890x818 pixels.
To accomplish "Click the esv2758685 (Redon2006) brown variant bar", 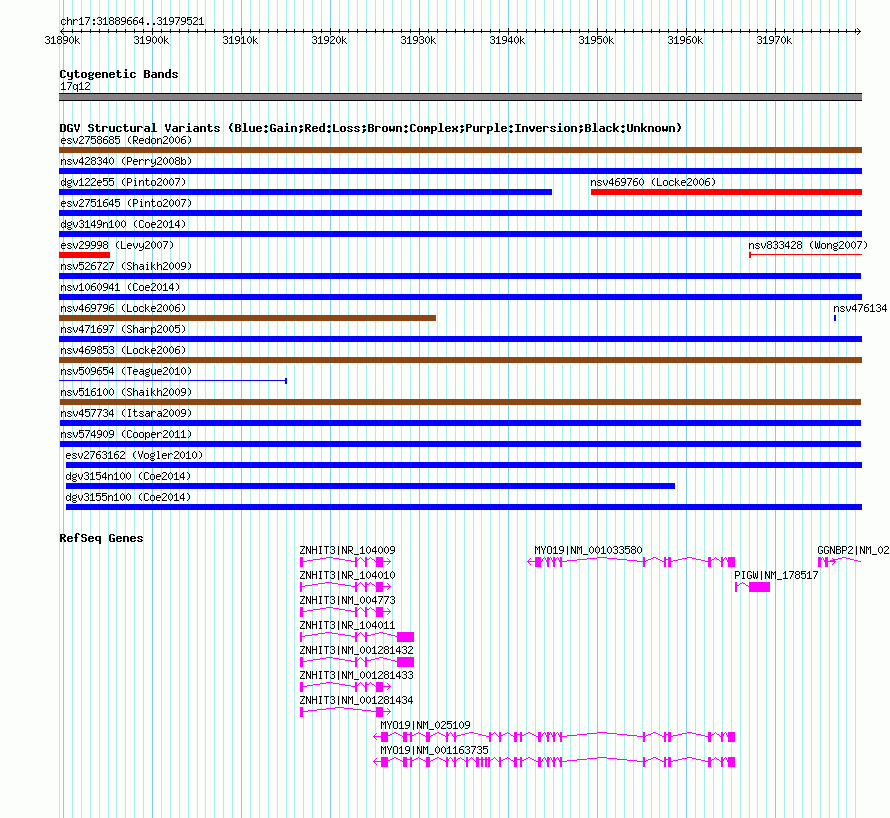I will (460, 150).
